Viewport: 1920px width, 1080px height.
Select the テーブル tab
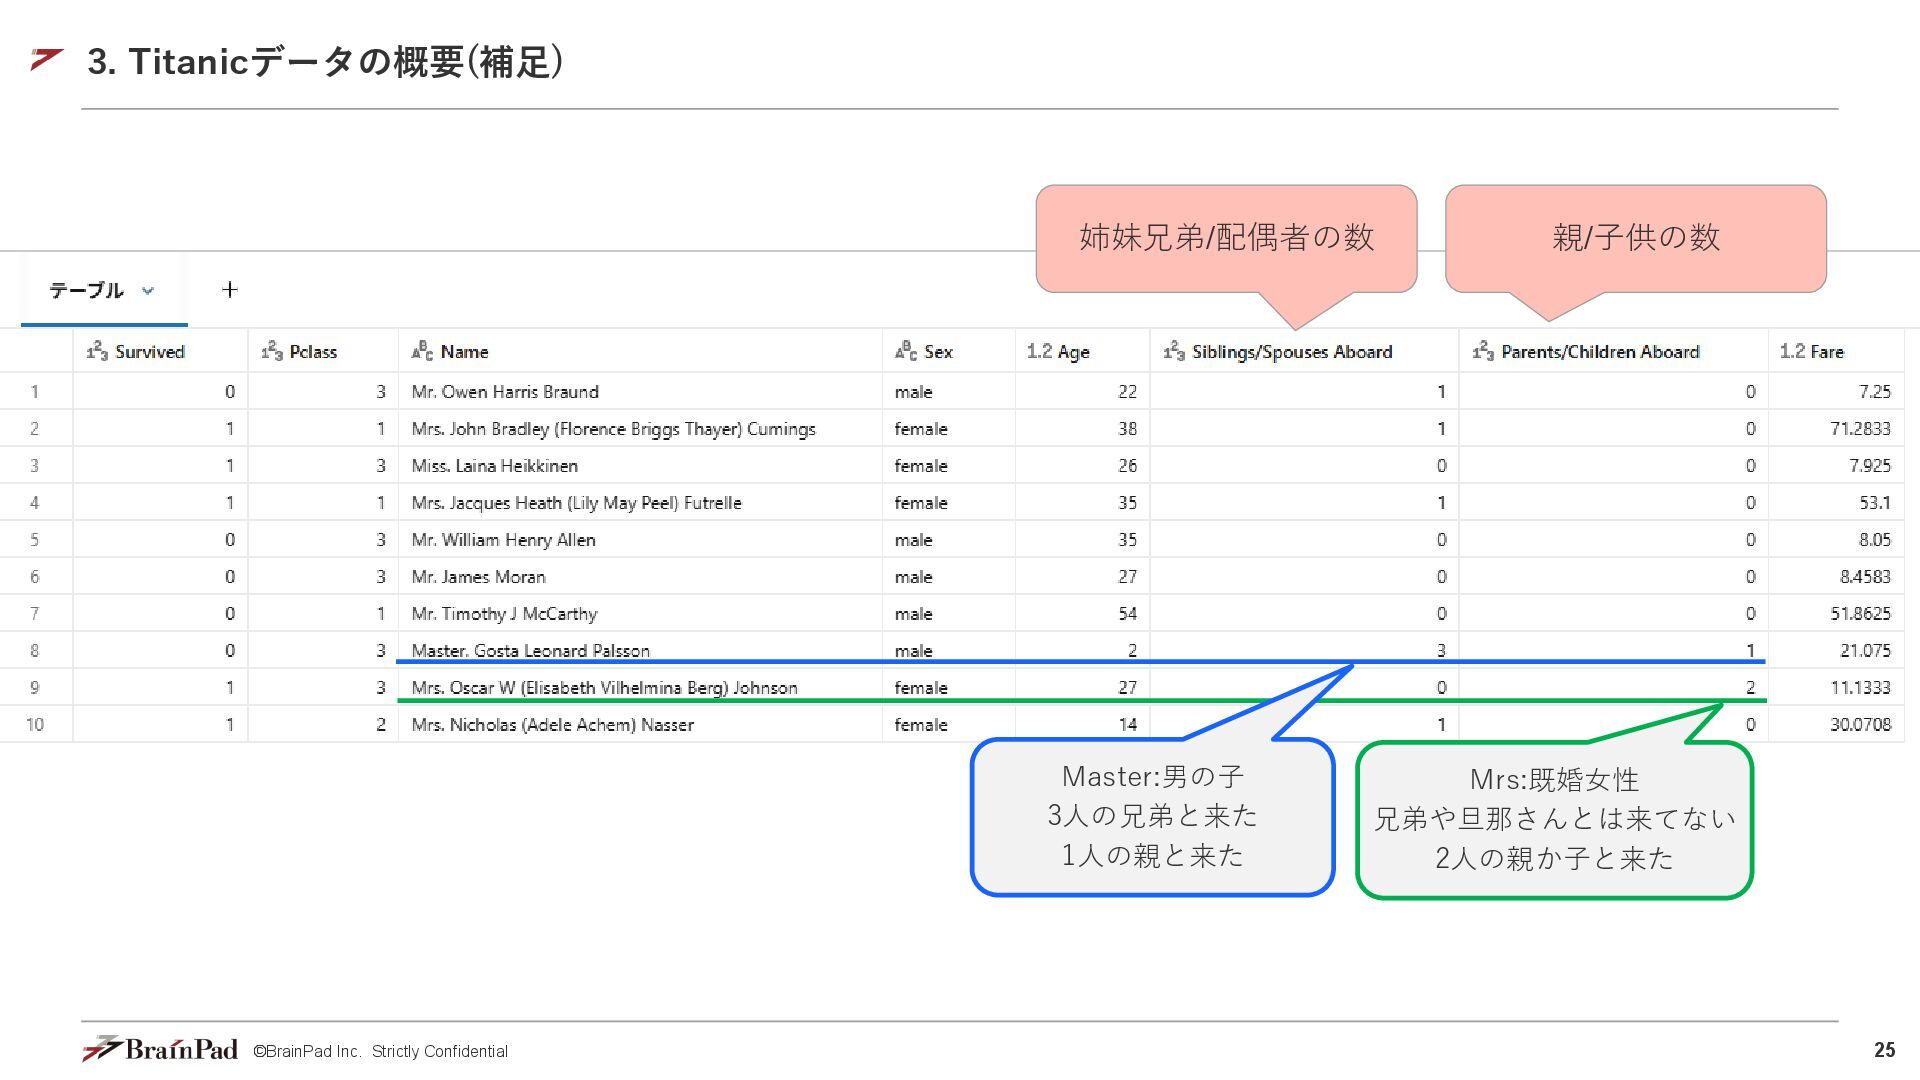pyautogui.click(x=87, y=291)
